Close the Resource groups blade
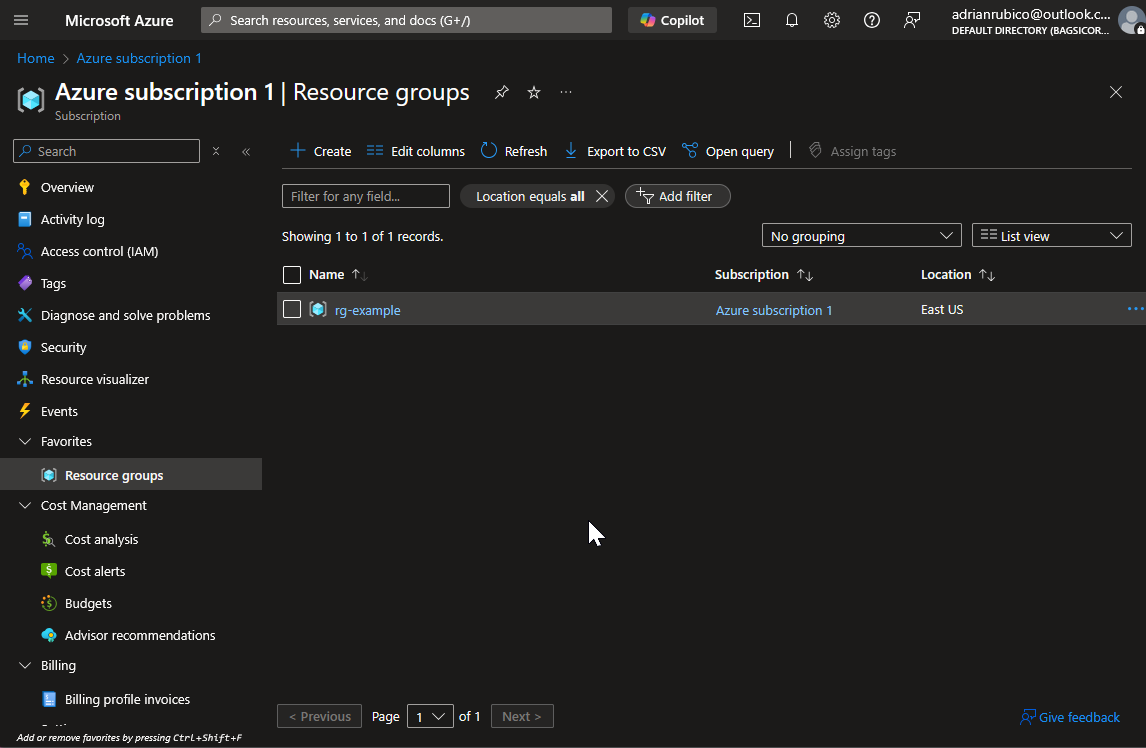The image size is (1146, 748). pyautogui.click(x=1115, y=92)
